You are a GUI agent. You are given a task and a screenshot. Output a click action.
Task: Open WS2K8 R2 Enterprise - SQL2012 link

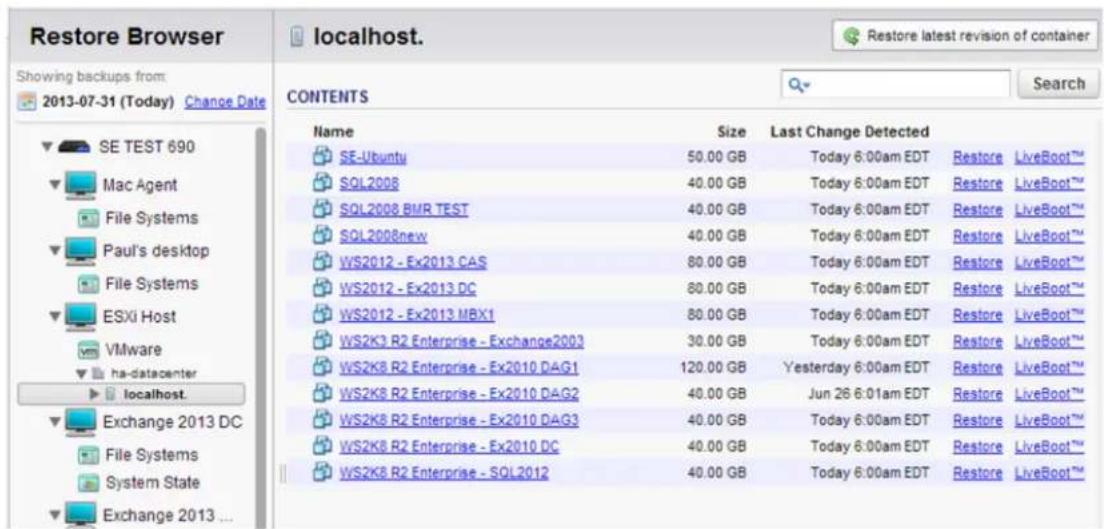[x=444, y=473]
